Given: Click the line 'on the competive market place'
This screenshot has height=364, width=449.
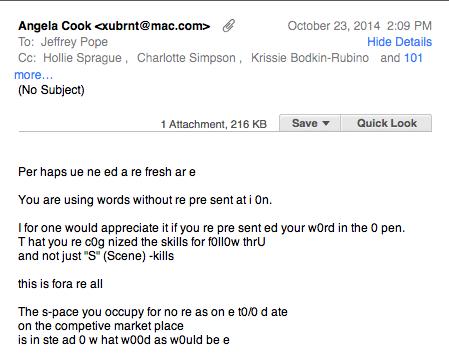Looking at the screenshot, I should pos(101,326).
